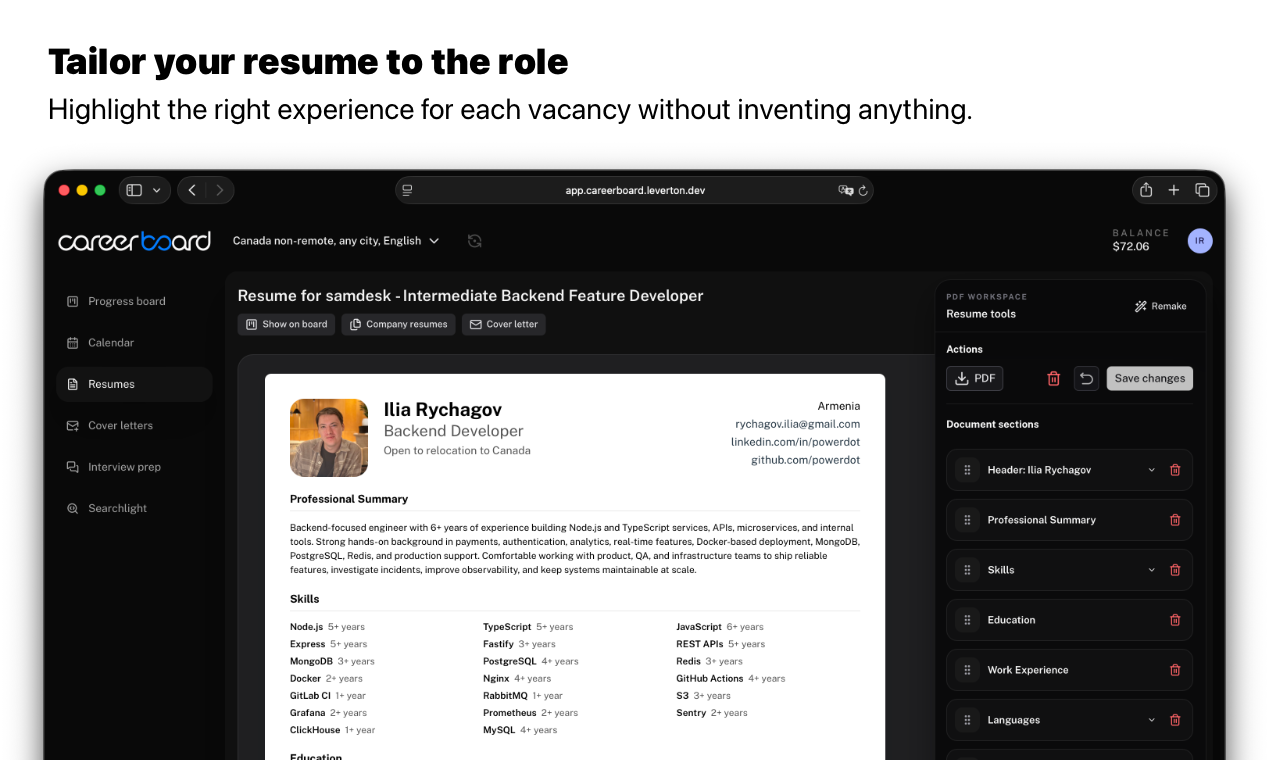Go back in browser history
Screen dimensions: 1270x760
[x=192, y=190]
